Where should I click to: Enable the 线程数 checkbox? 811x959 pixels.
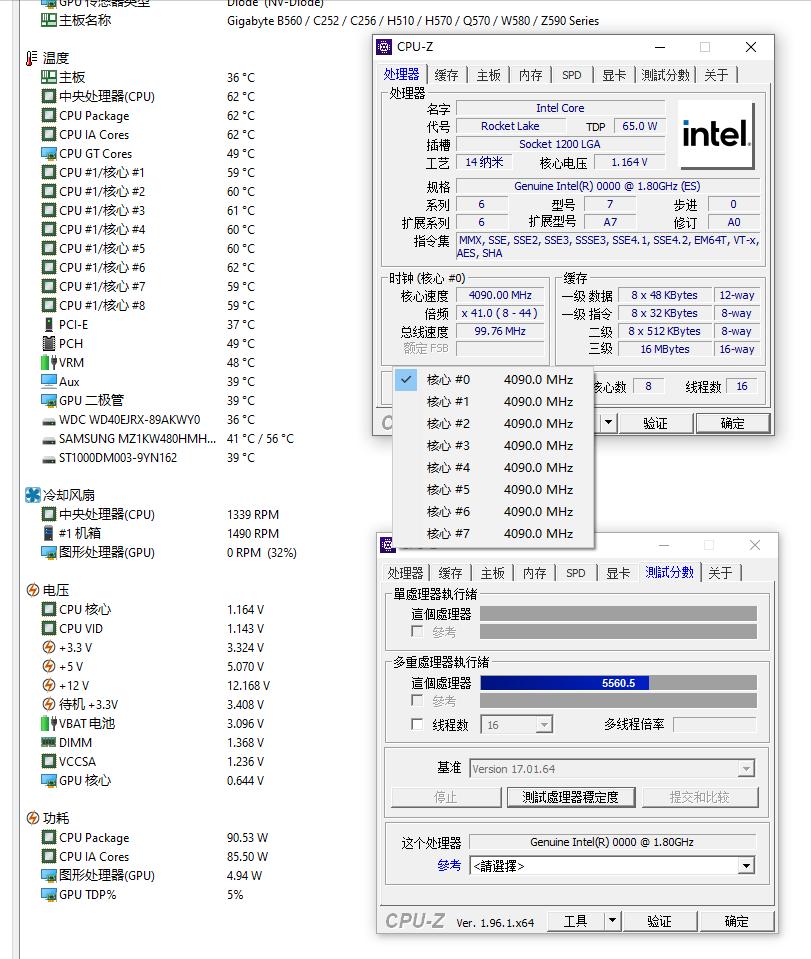coord(417,724)
